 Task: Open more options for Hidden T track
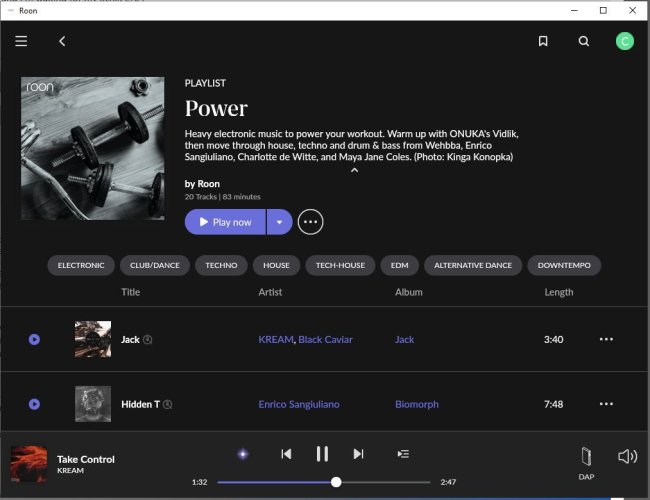(x=606, y=404)
